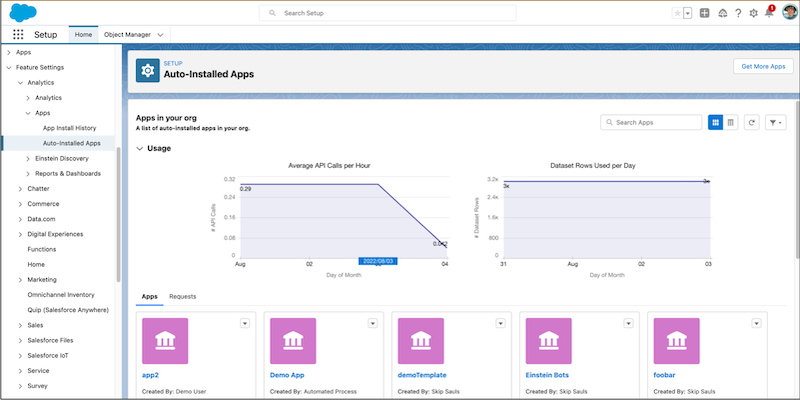Expand the Marketing tree node
The image size is (800, 400).
click(x=20, y=280)
